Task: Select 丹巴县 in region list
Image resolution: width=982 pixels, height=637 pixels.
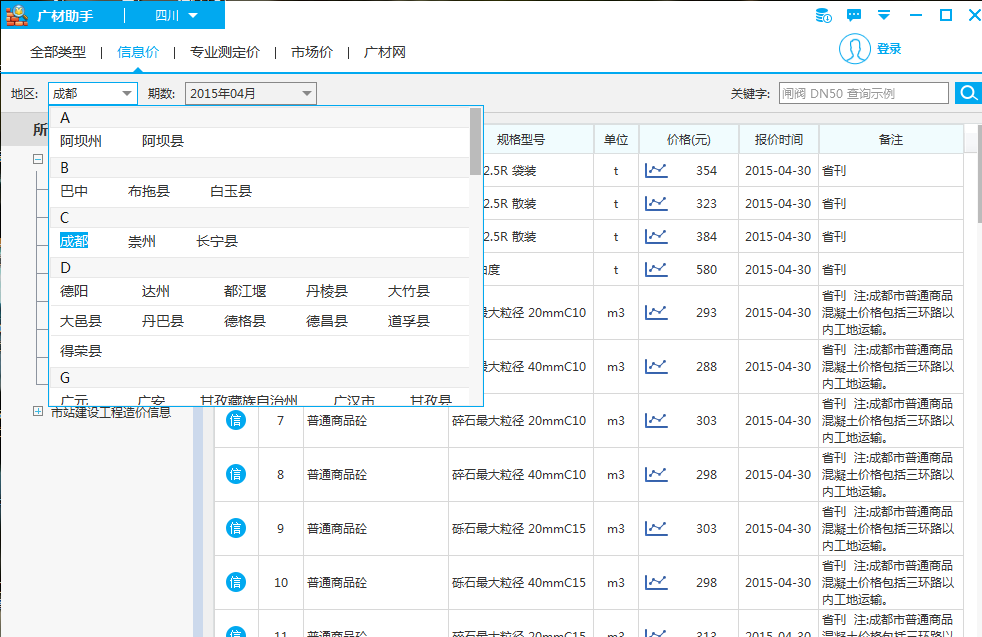Action: pos(163,321)
